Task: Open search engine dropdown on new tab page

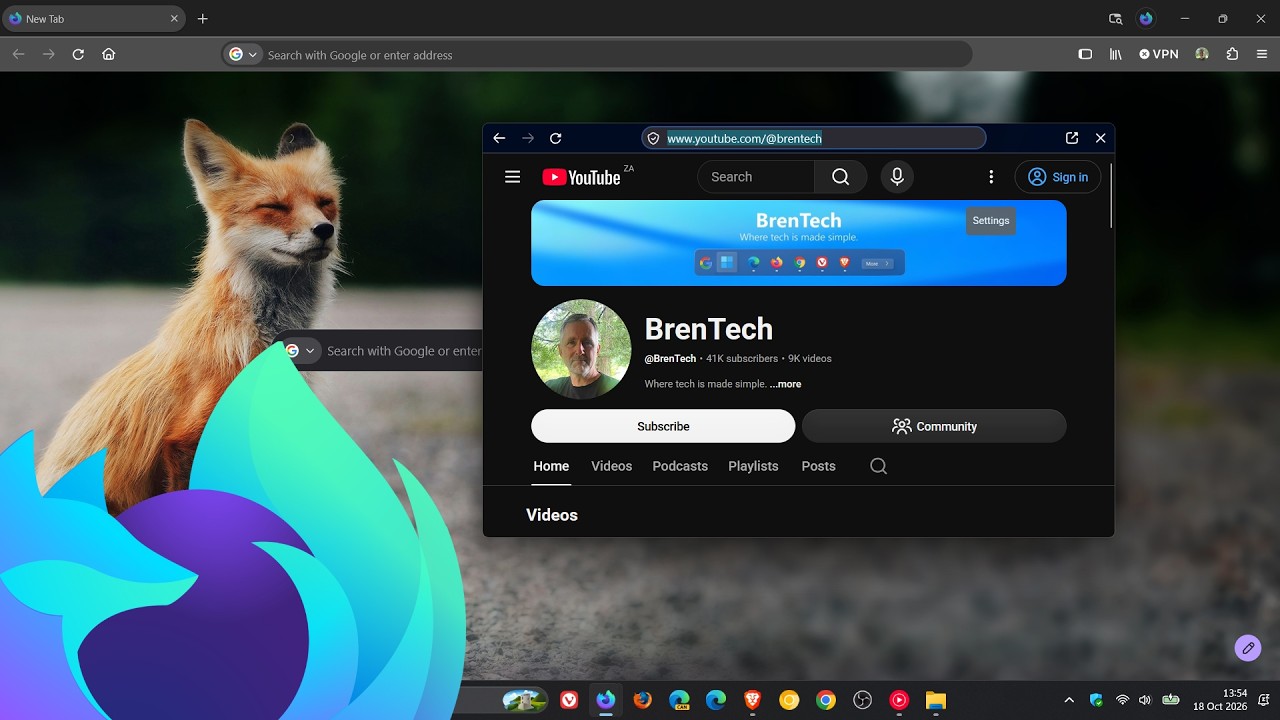Action: point(300,351)
